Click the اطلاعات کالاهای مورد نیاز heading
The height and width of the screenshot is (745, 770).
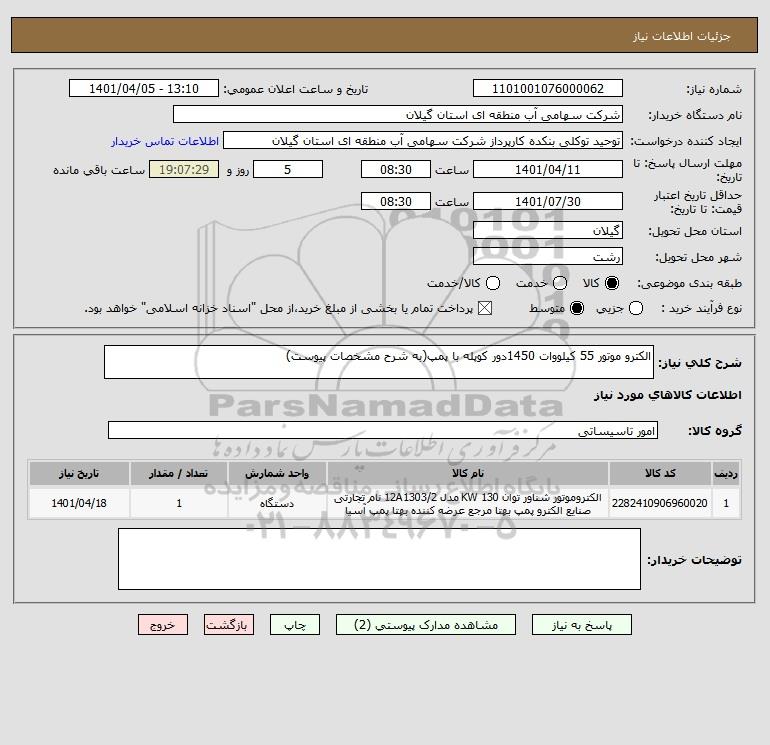tap(668, 395)
